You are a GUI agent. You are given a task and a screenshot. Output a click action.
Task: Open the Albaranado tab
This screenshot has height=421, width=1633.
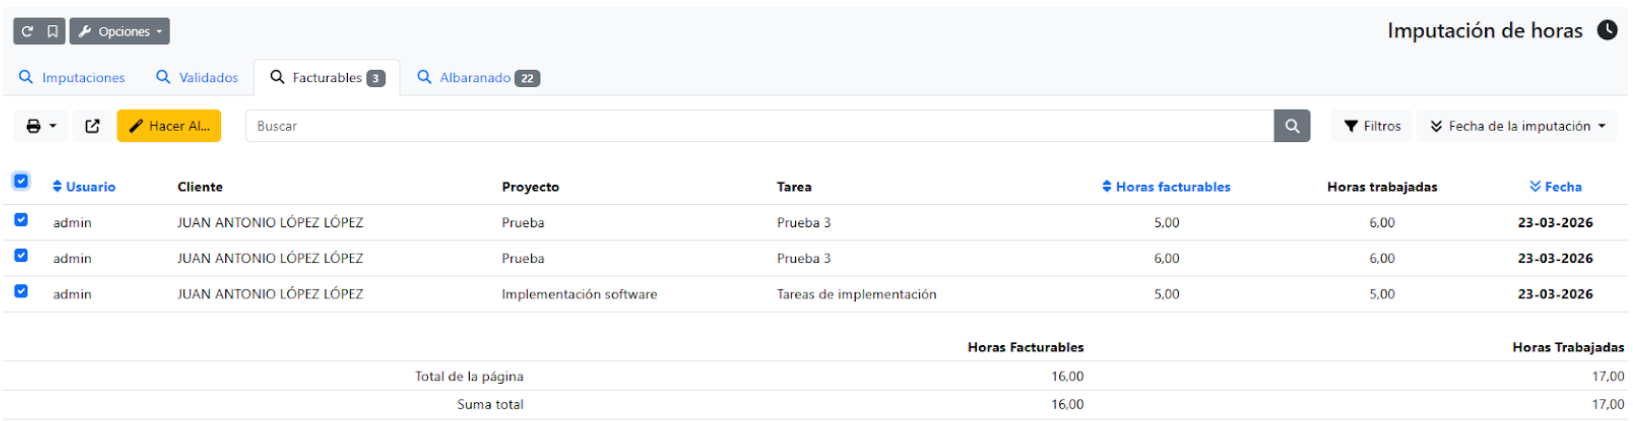pos(478,78)
